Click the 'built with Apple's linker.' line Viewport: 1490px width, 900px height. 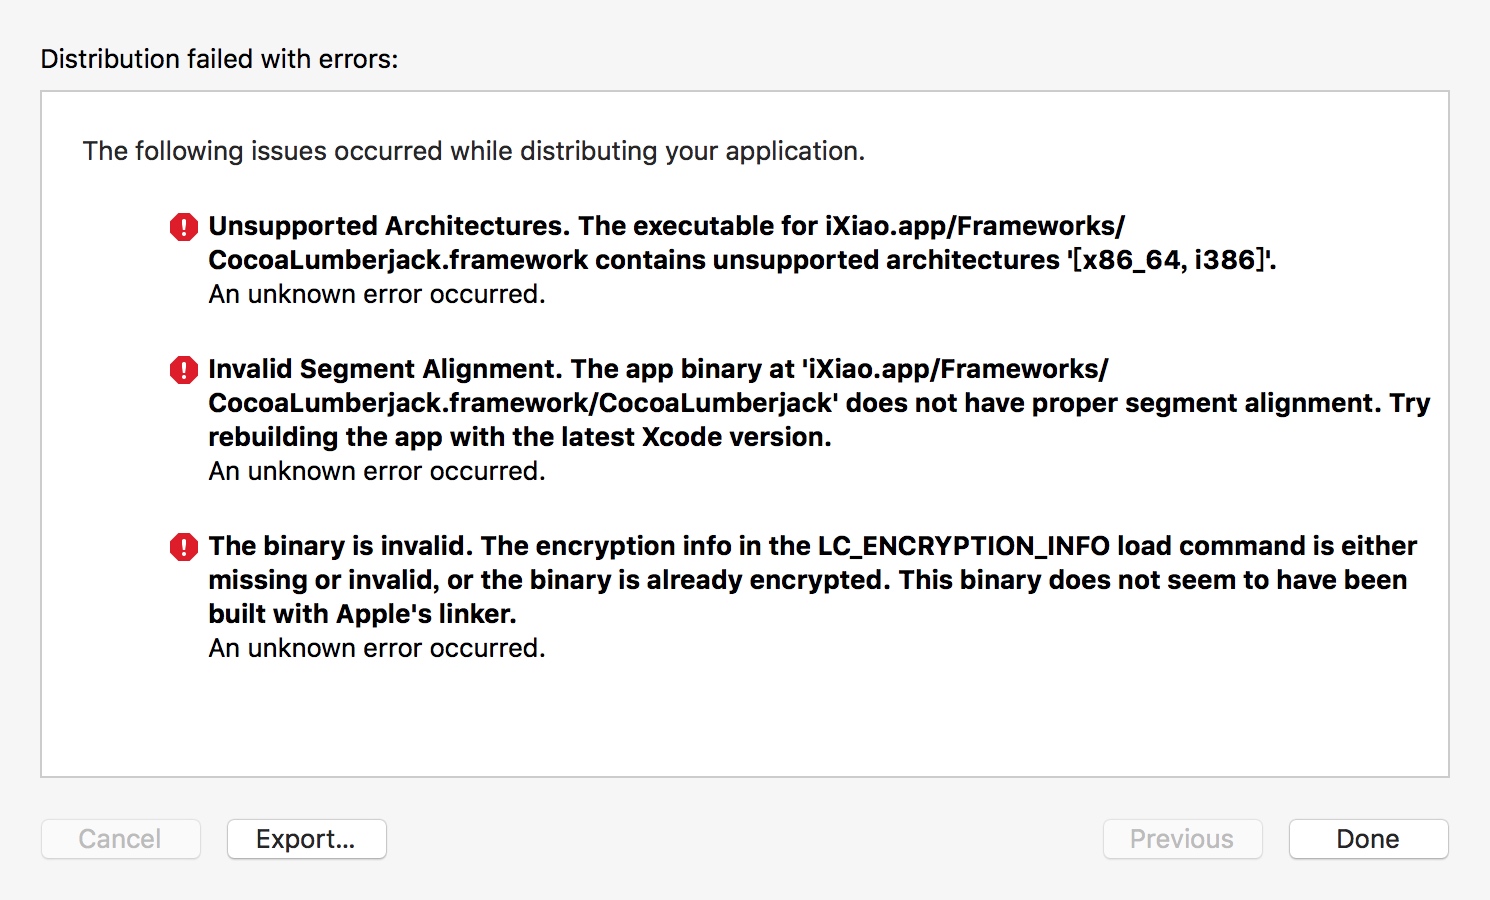click(362, 614)
